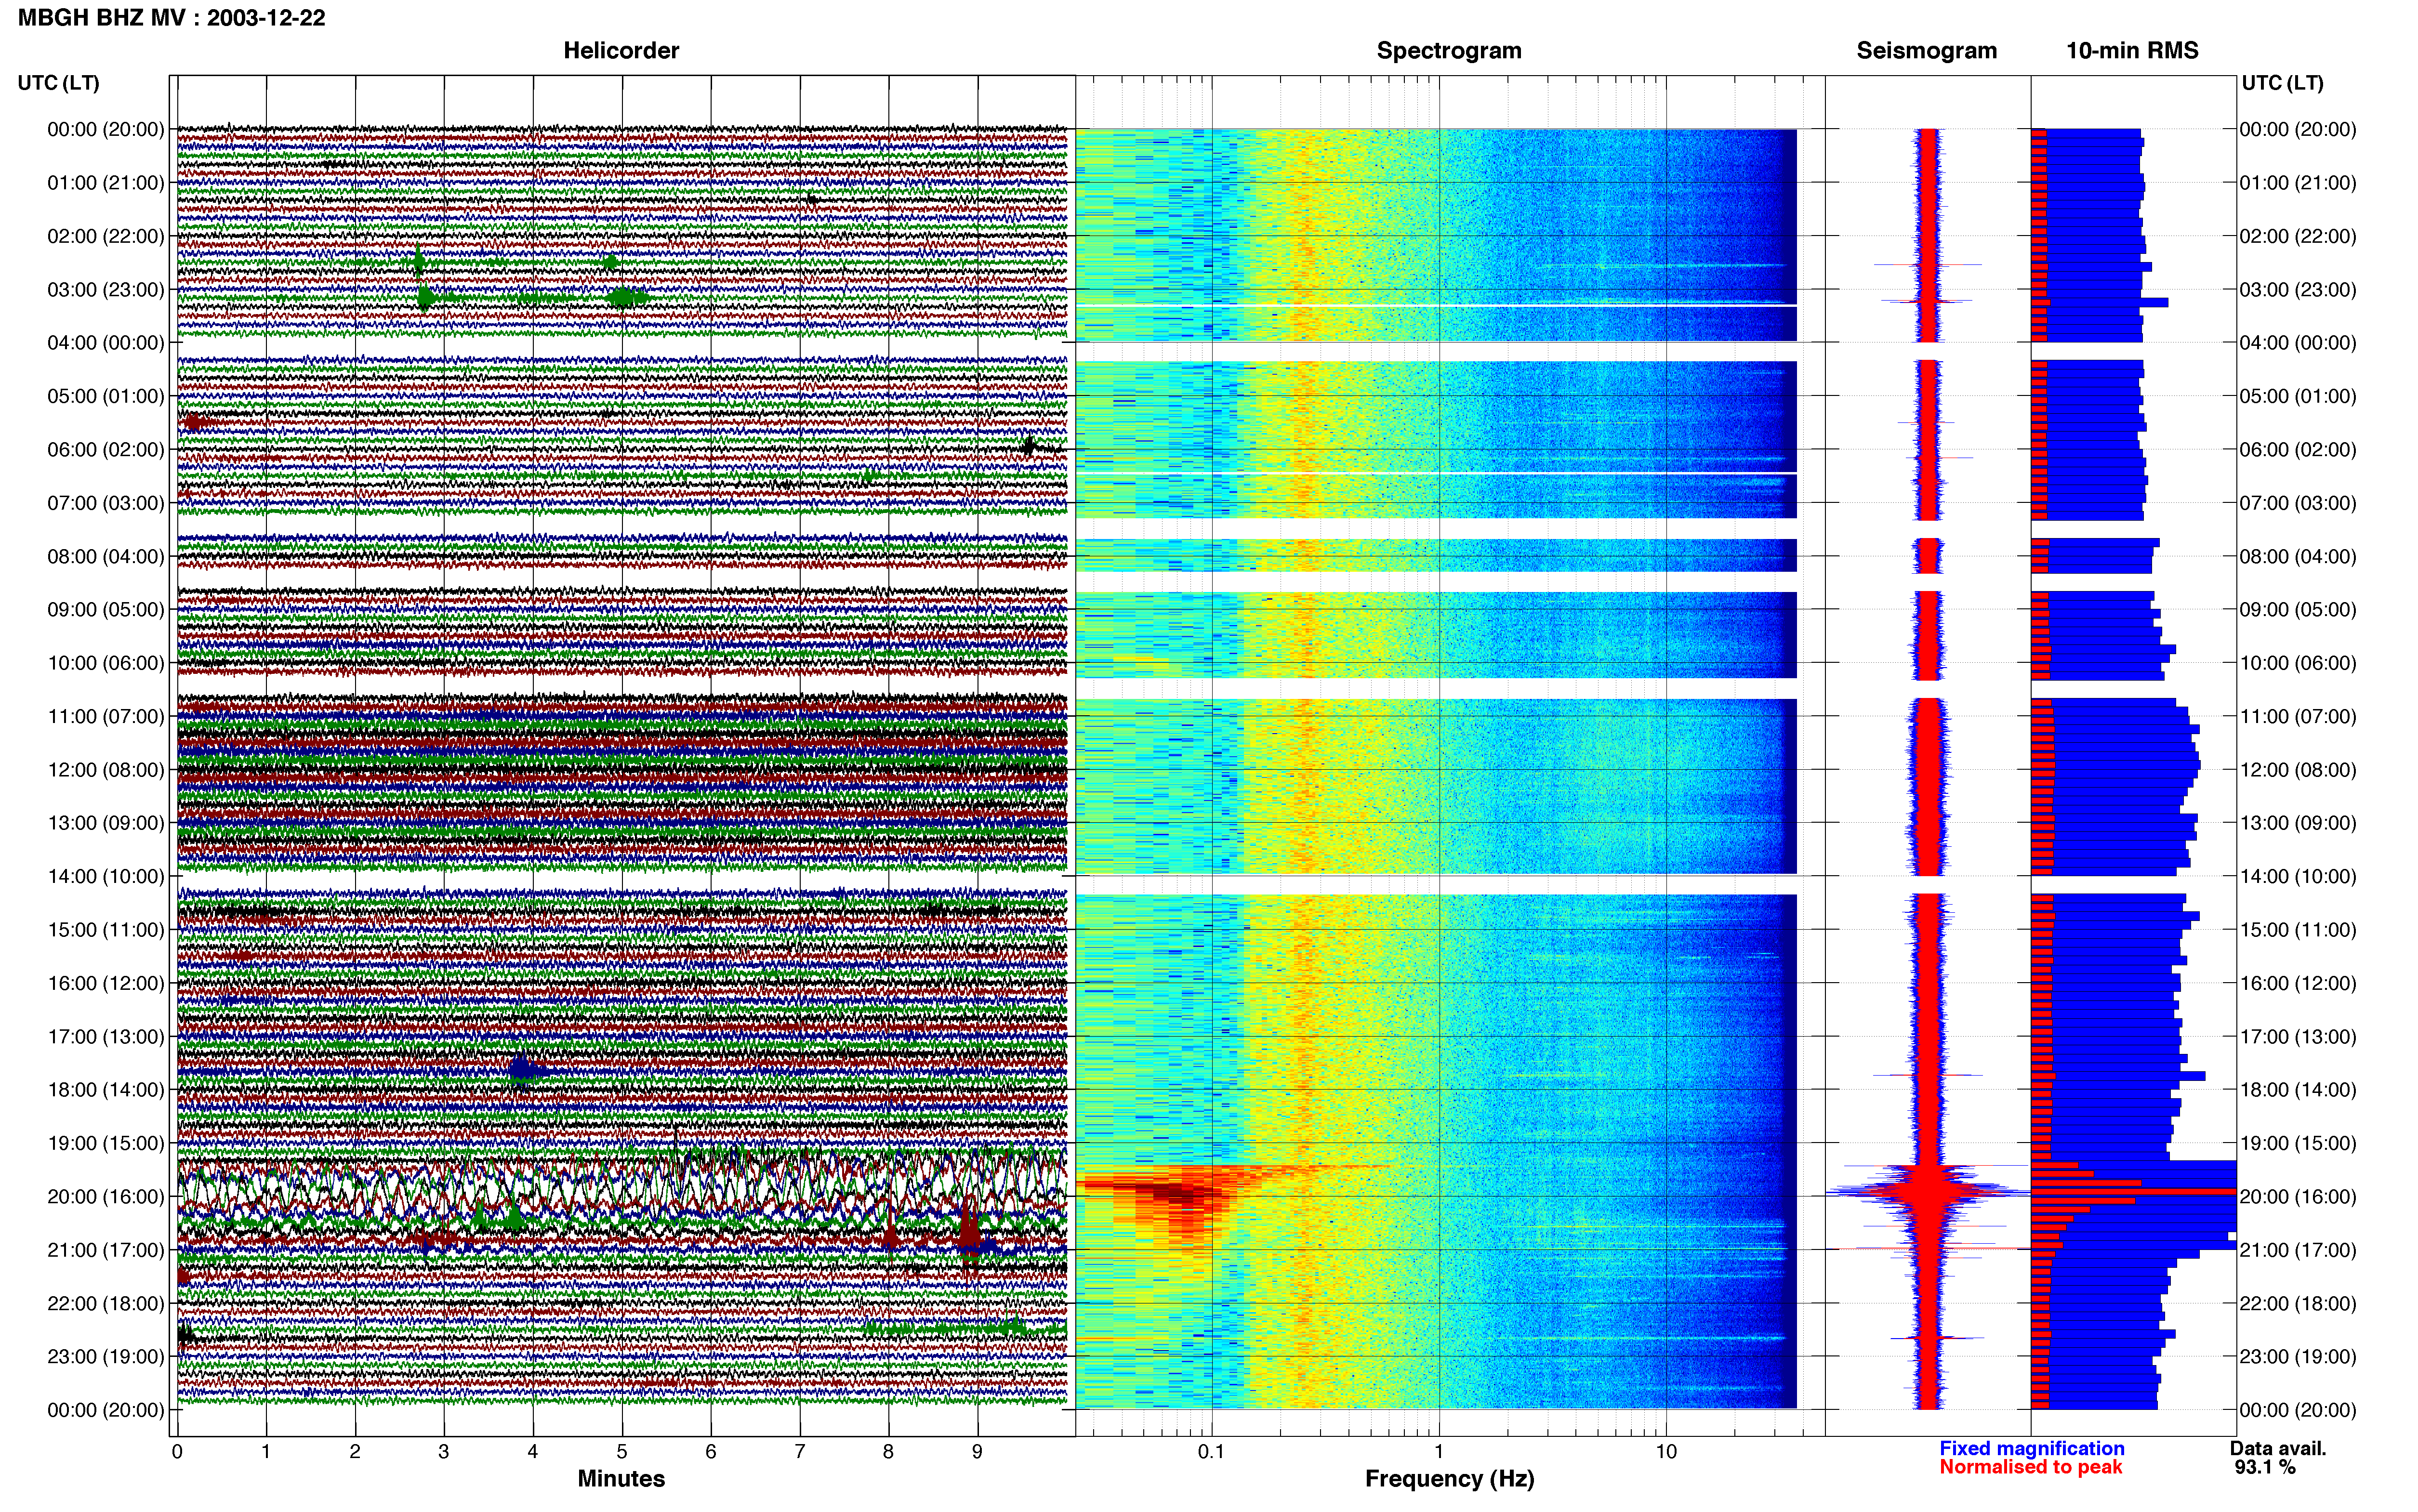
Task: Click minutes tick label '5' under the Helicorder
Action: click(x=622, y=1451)
